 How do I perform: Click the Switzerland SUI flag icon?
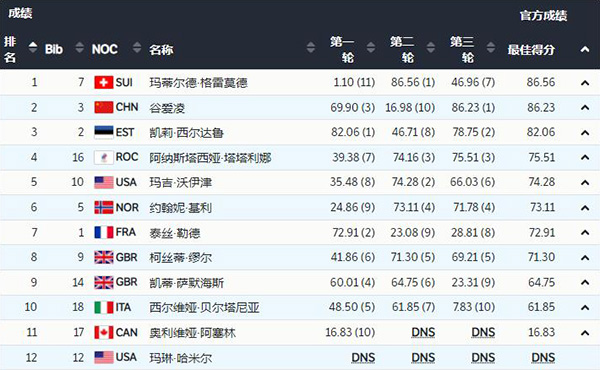click(x=104, y=82)
